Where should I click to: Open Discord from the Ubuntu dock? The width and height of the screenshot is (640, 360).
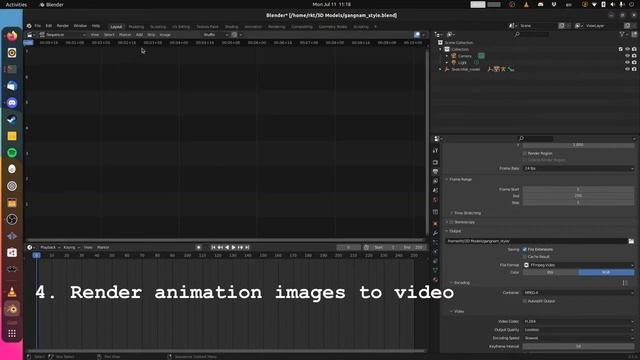pos(12,102)
